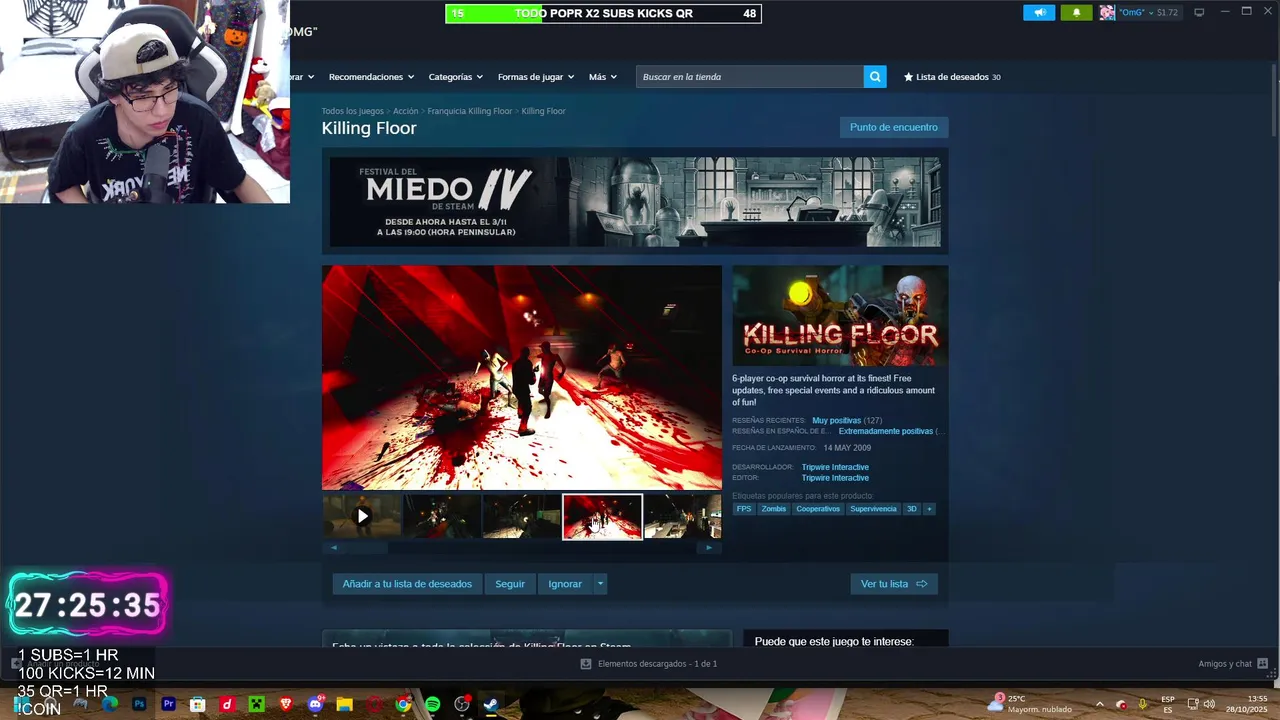Open Chrome from taskbar
Screen dimensions: 1280x720
click(403, 704)
